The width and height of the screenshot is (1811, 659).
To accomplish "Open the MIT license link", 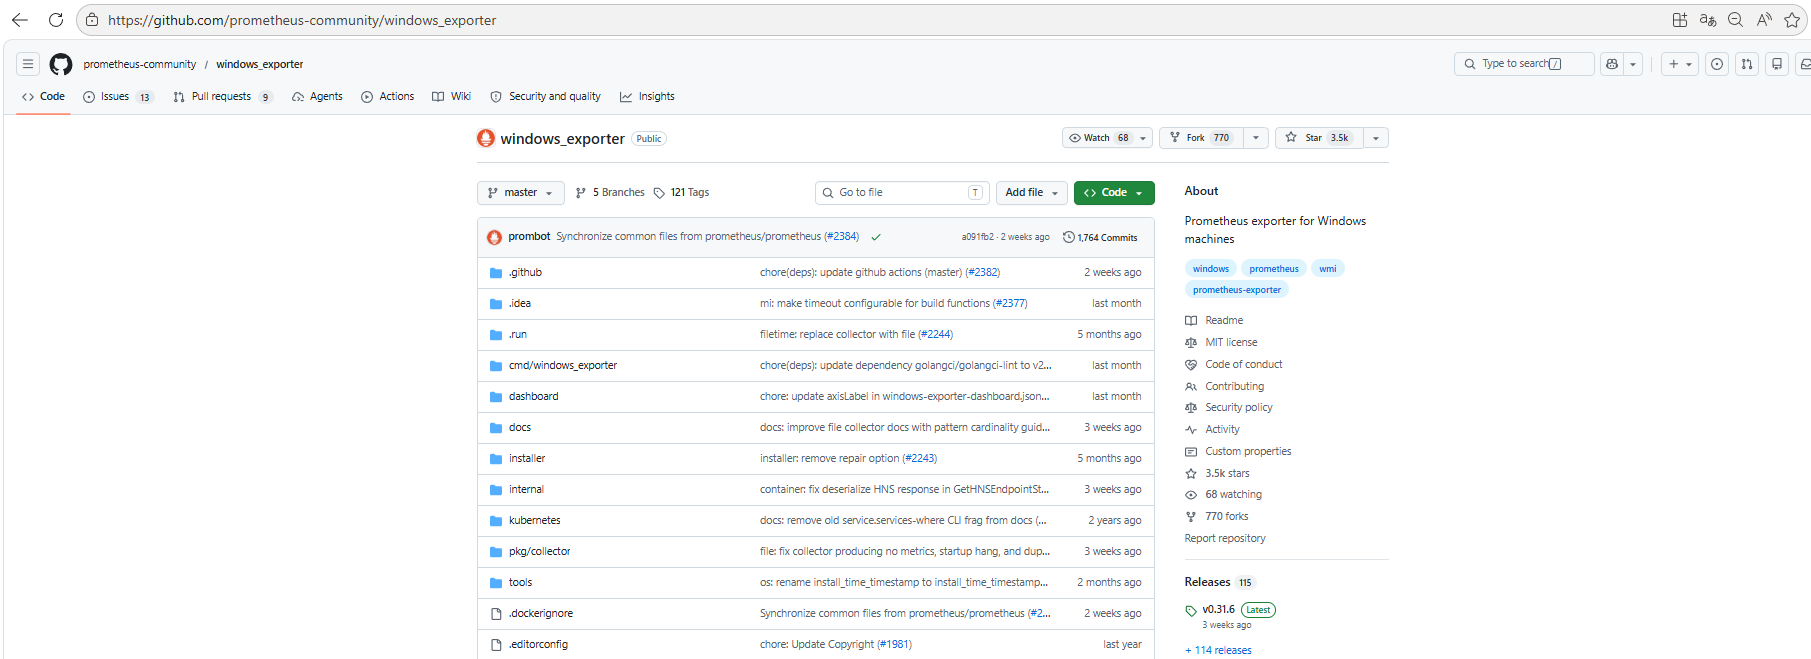I will coord(1231,343).
